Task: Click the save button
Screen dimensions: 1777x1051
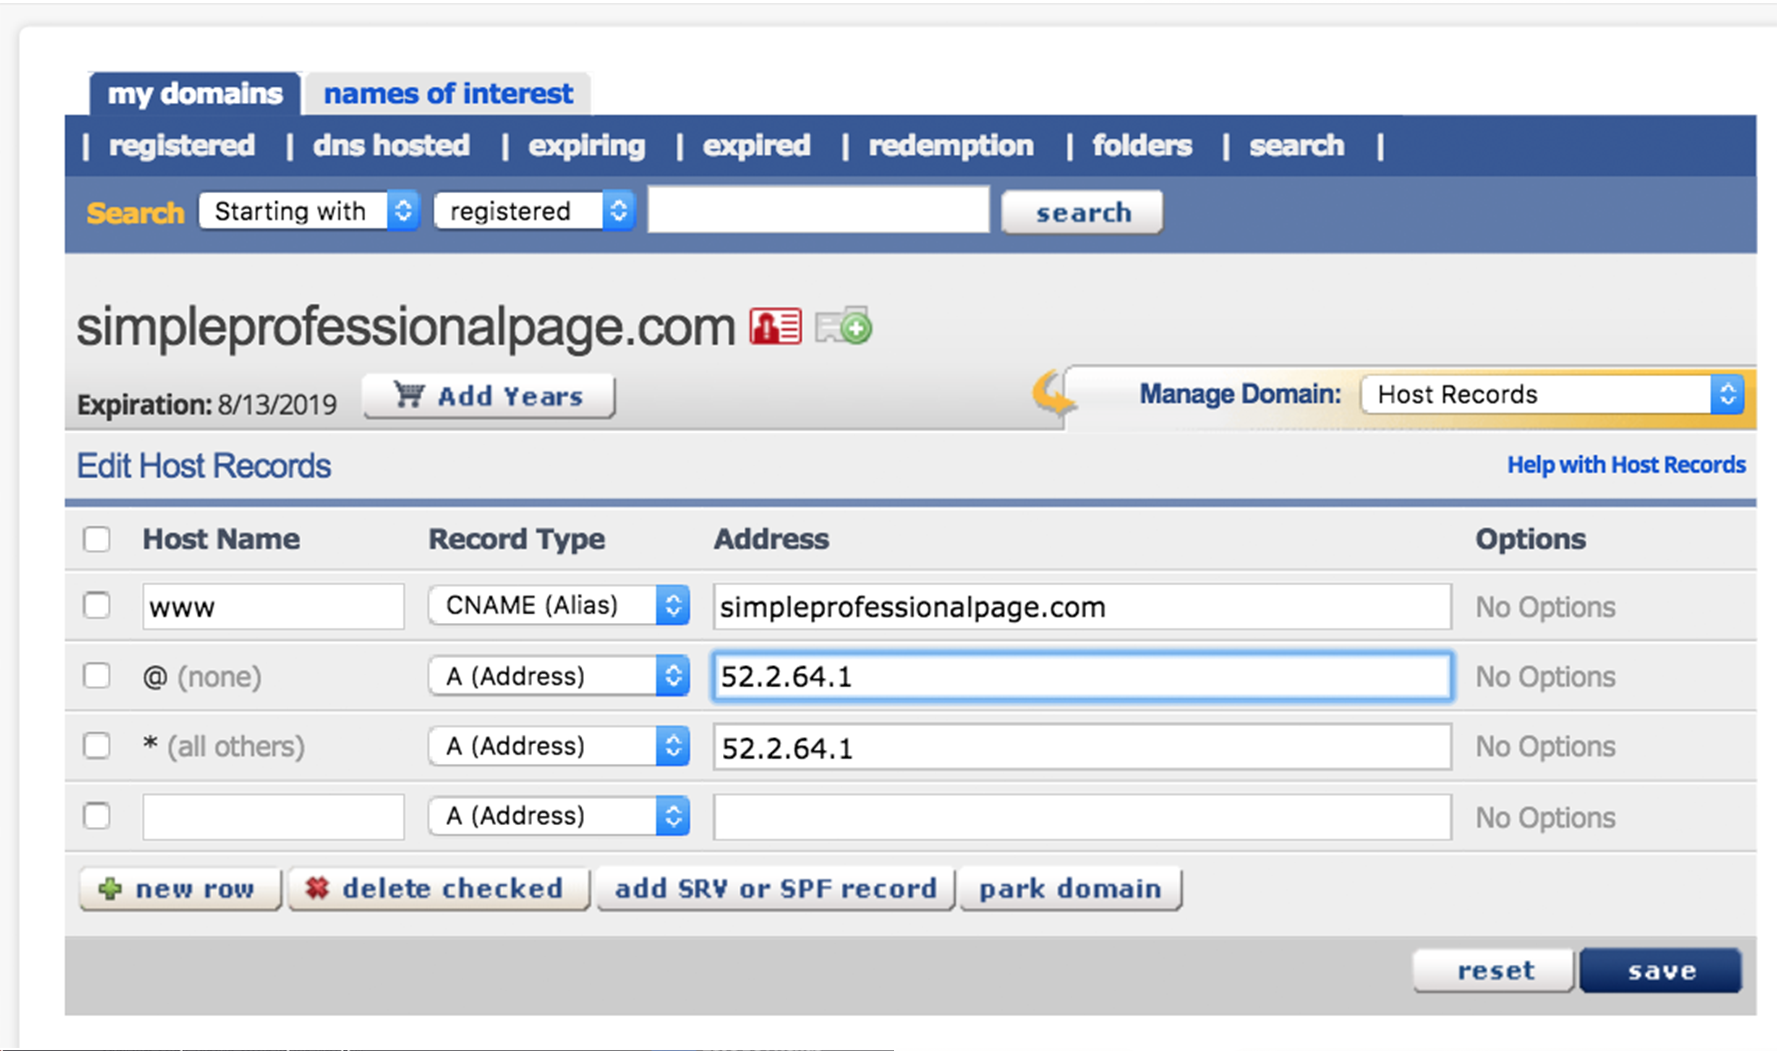Action: [x=1660, y=971]
